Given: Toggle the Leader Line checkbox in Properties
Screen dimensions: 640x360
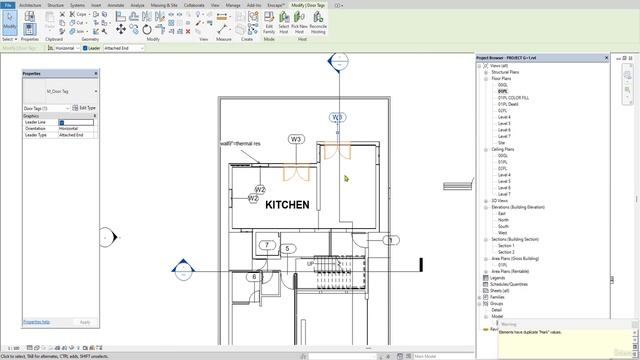Looking at the screenshot, I should point(62,122).
